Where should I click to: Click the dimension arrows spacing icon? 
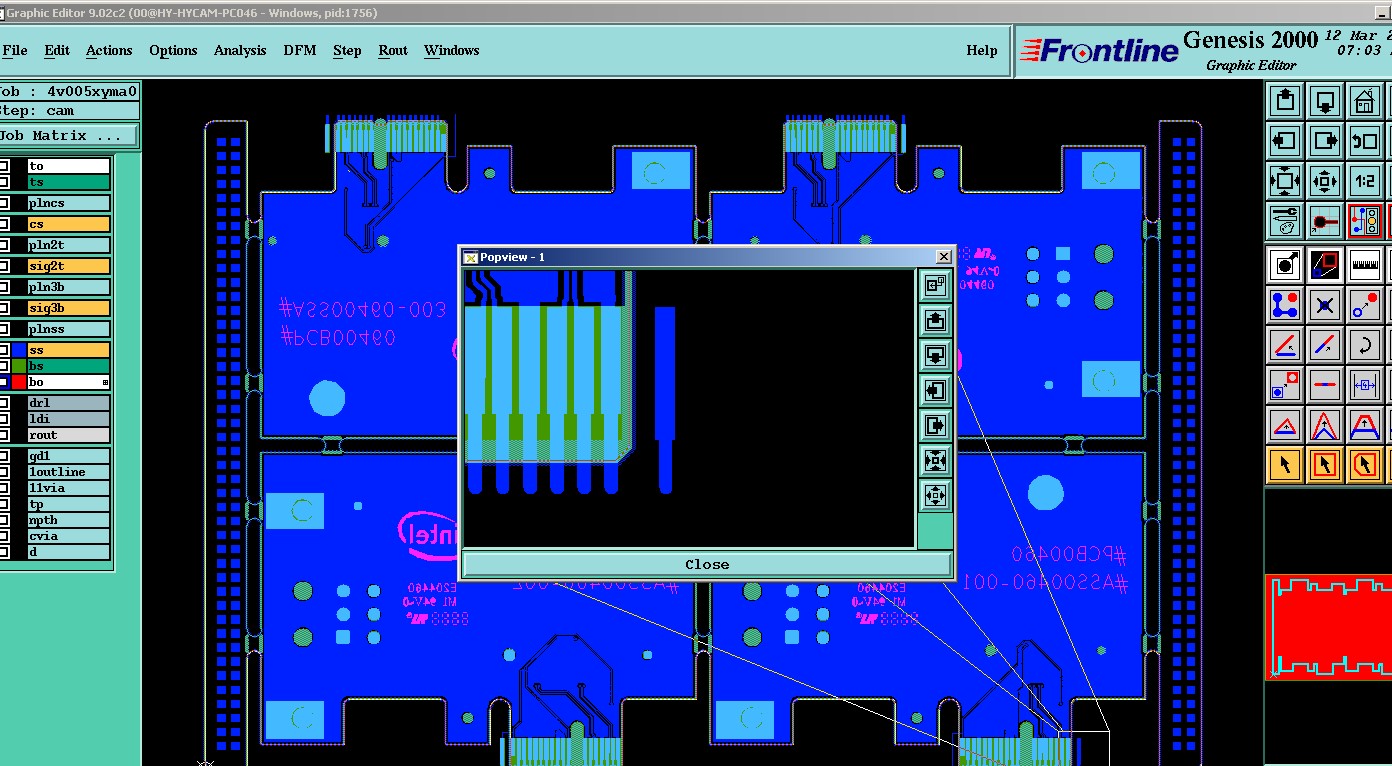(x=1365, y=385)
